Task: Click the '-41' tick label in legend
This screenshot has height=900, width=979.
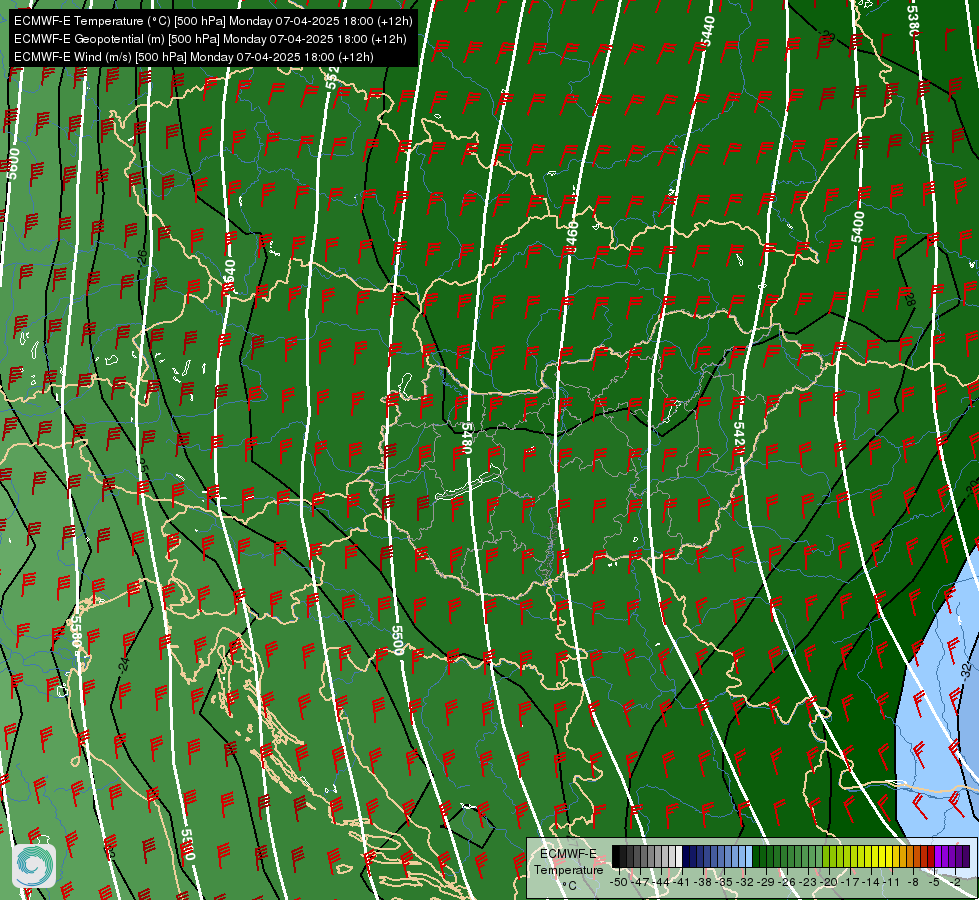Action: click(681, 883)
